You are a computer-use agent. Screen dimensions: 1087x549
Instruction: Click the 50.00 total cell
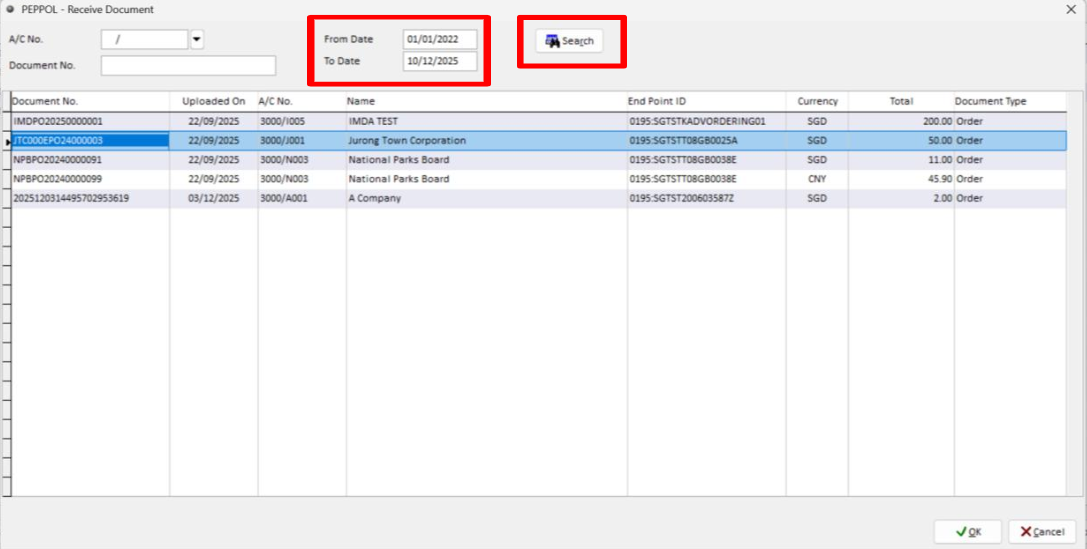[x=901, y=141]
